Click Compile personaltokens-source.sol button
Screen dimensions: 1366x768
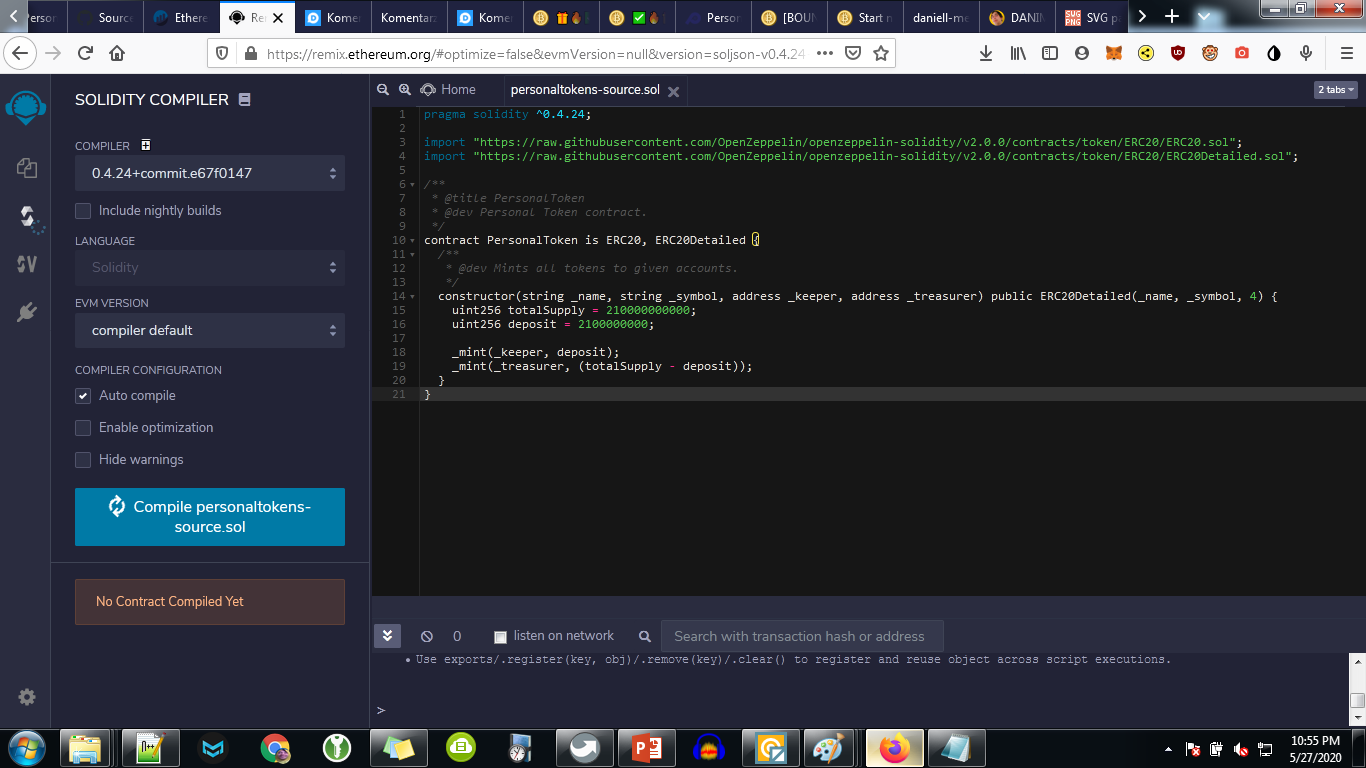point(209,516)
